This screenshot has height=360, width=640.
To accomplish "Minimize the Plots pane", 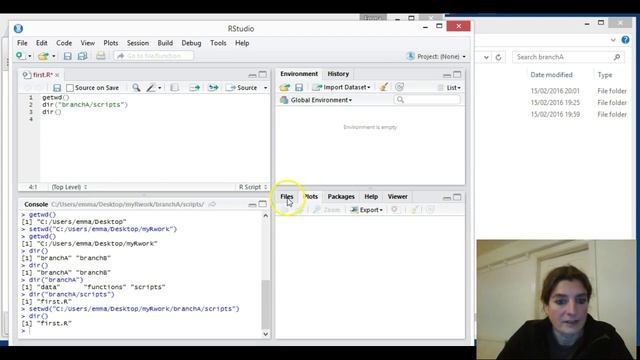I will click(x=447, y=198).
